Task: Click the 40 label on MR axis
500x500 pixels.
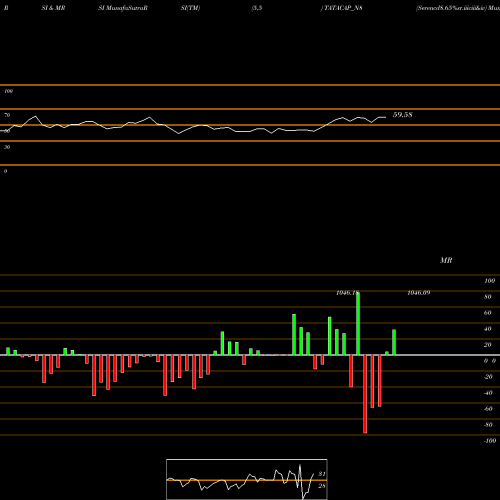Action: point(488,329)
